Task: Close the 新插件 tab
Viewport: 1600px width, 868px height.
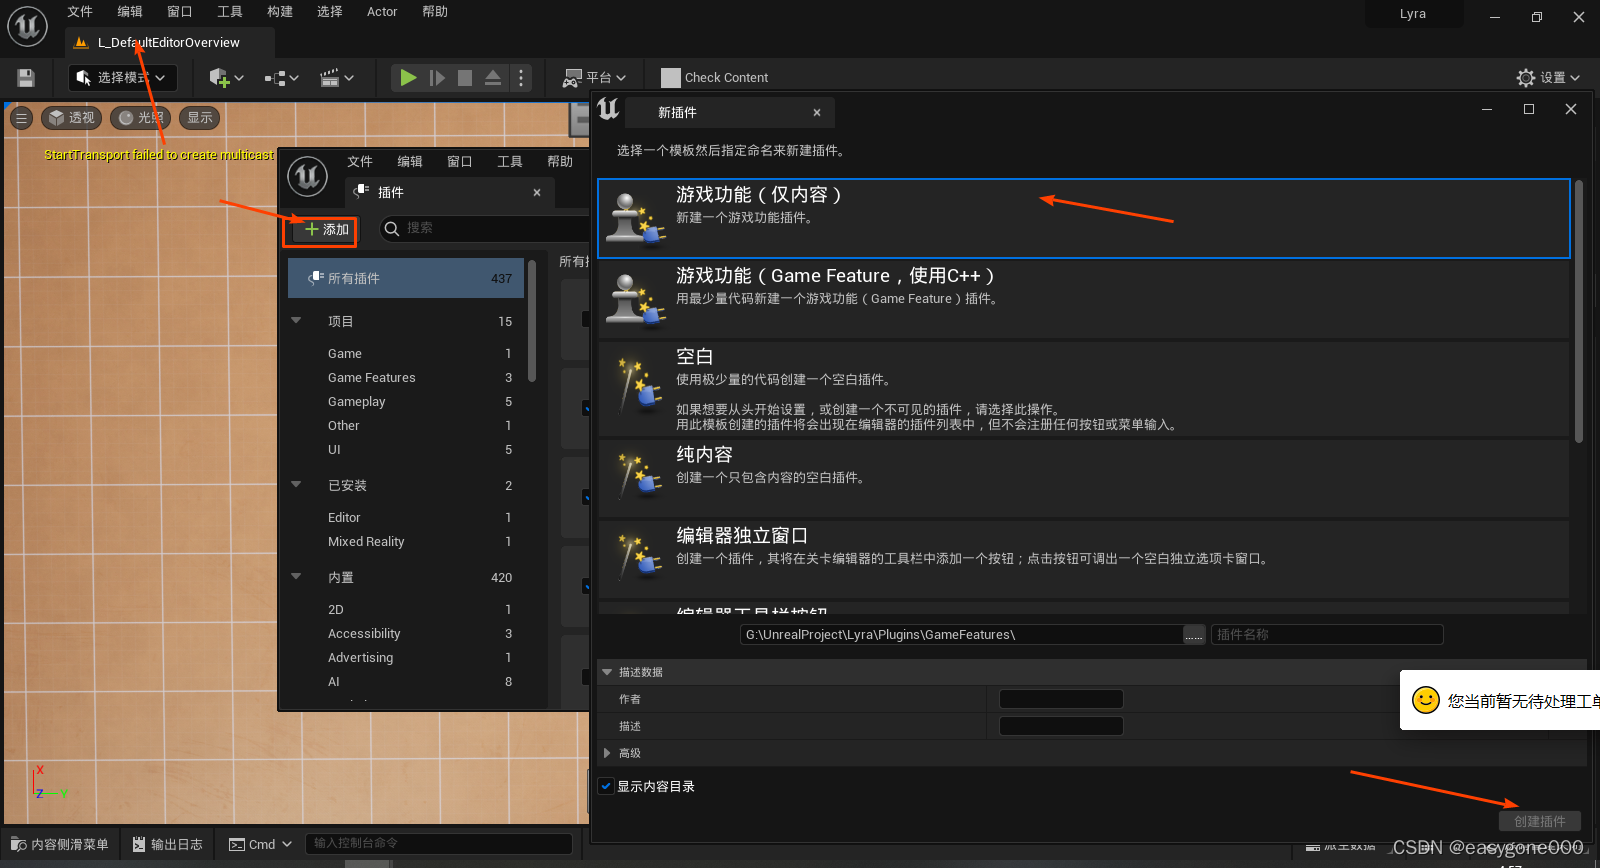Action: click(x=817, y=113)
